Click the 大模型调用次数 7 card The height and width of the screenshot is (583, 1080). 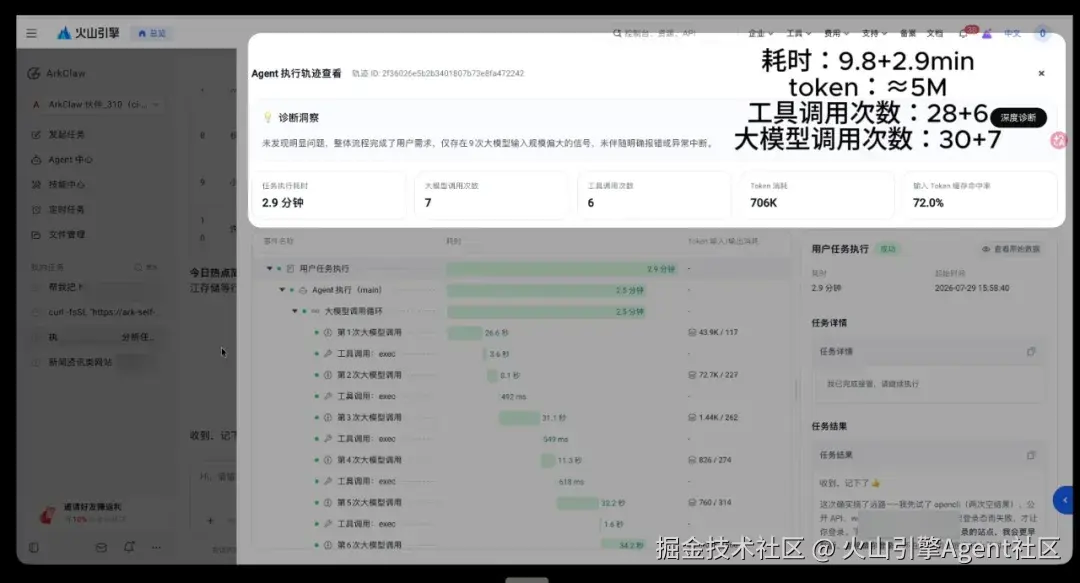click(x=491, y=196)
